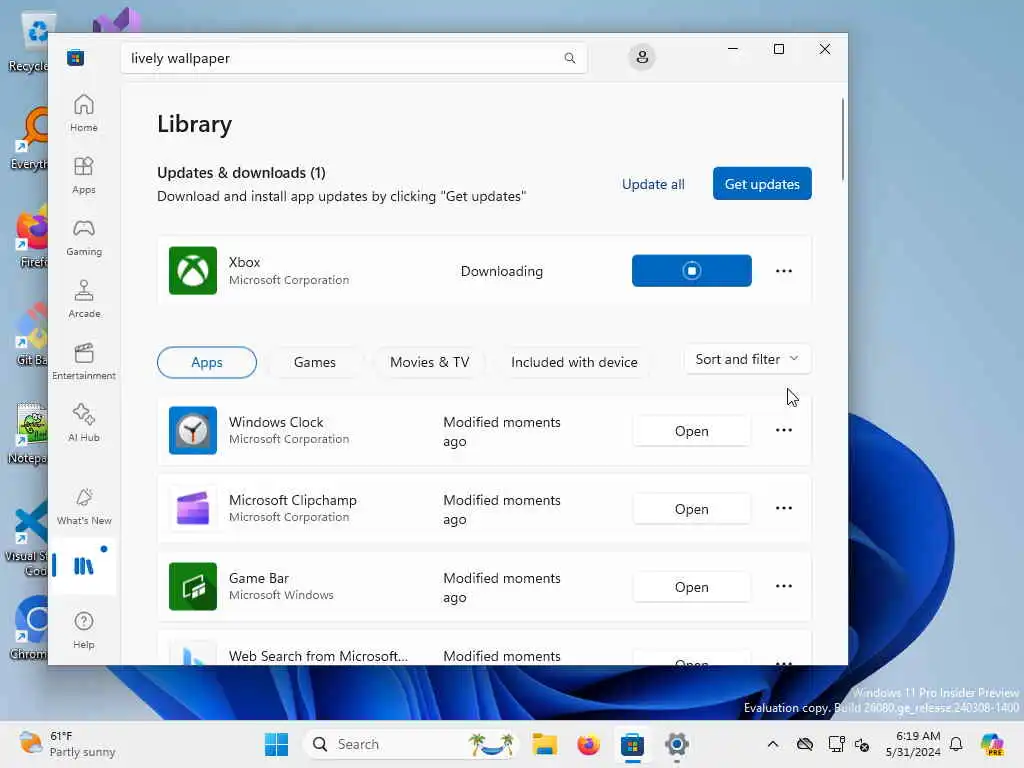Select the Included with device tab
Image resolution: width=1024 pixels, height=768 pixels.
tap(574, 362)
